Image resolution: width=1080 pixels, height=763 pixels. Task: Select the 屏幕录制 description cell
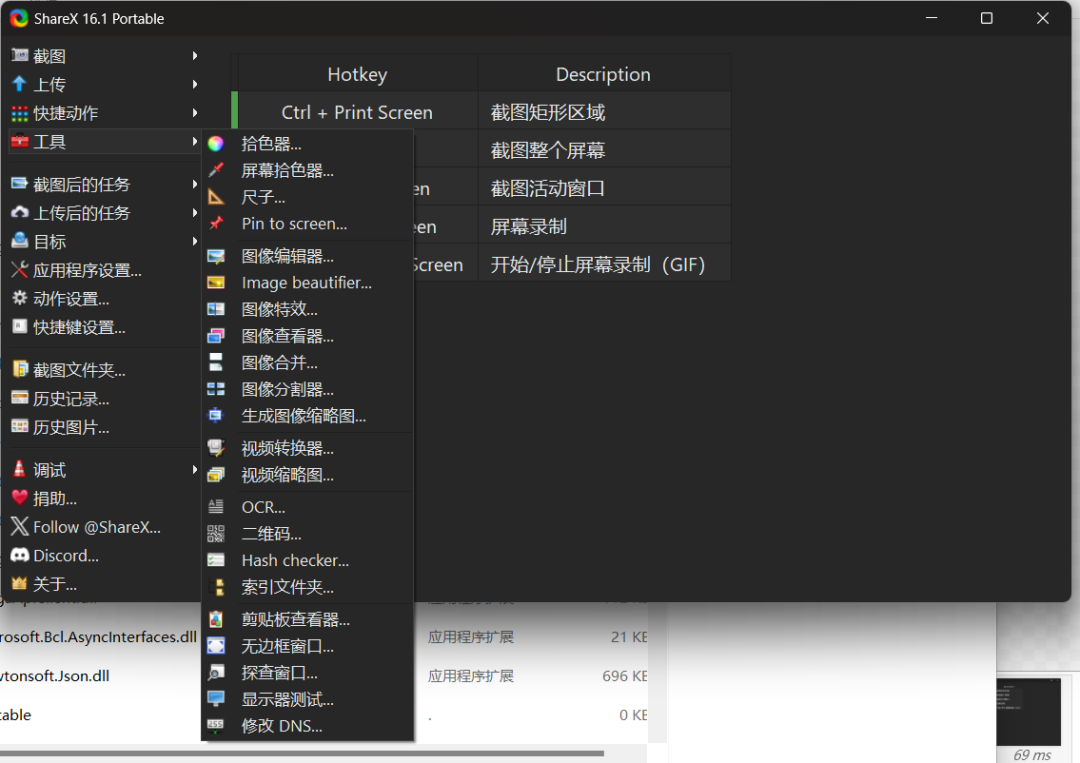coord(604,227)
